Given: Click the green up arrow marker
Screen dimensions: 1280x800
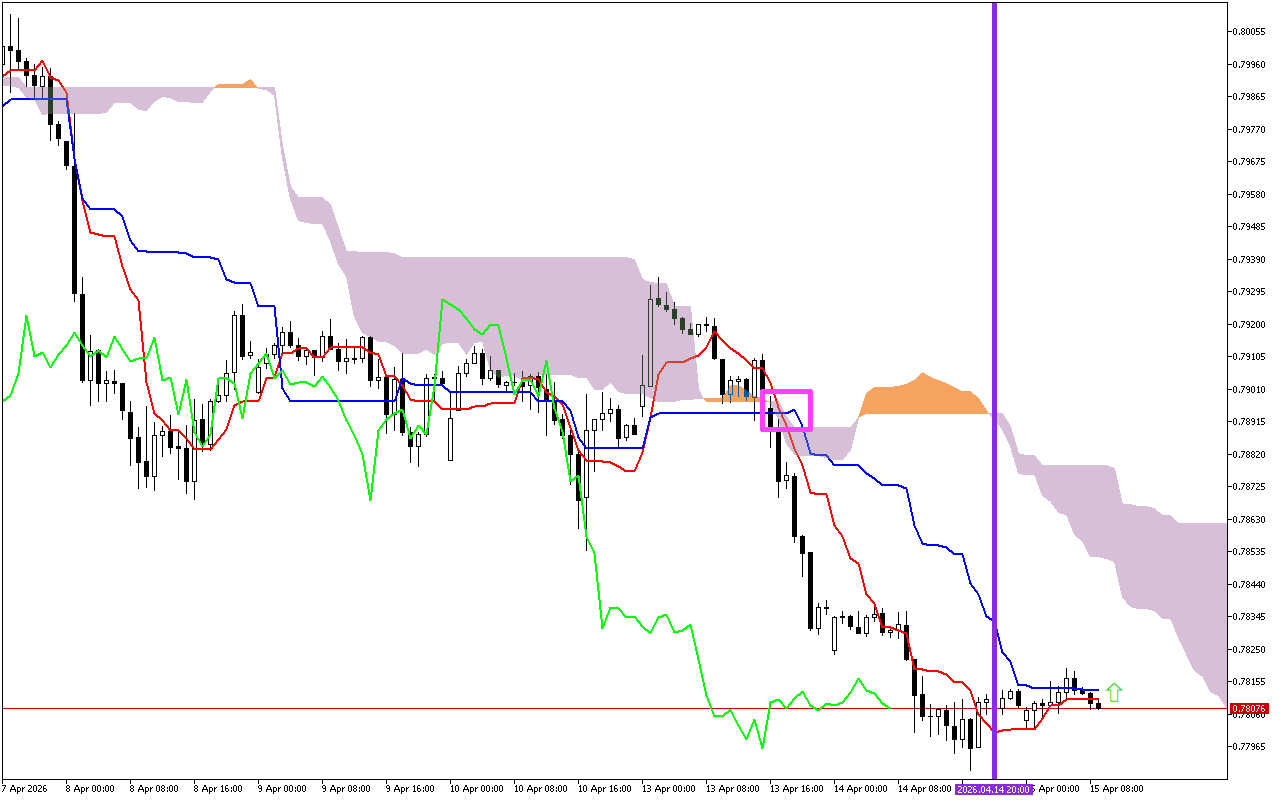Looking at the screenshot, I should 1114,692.
